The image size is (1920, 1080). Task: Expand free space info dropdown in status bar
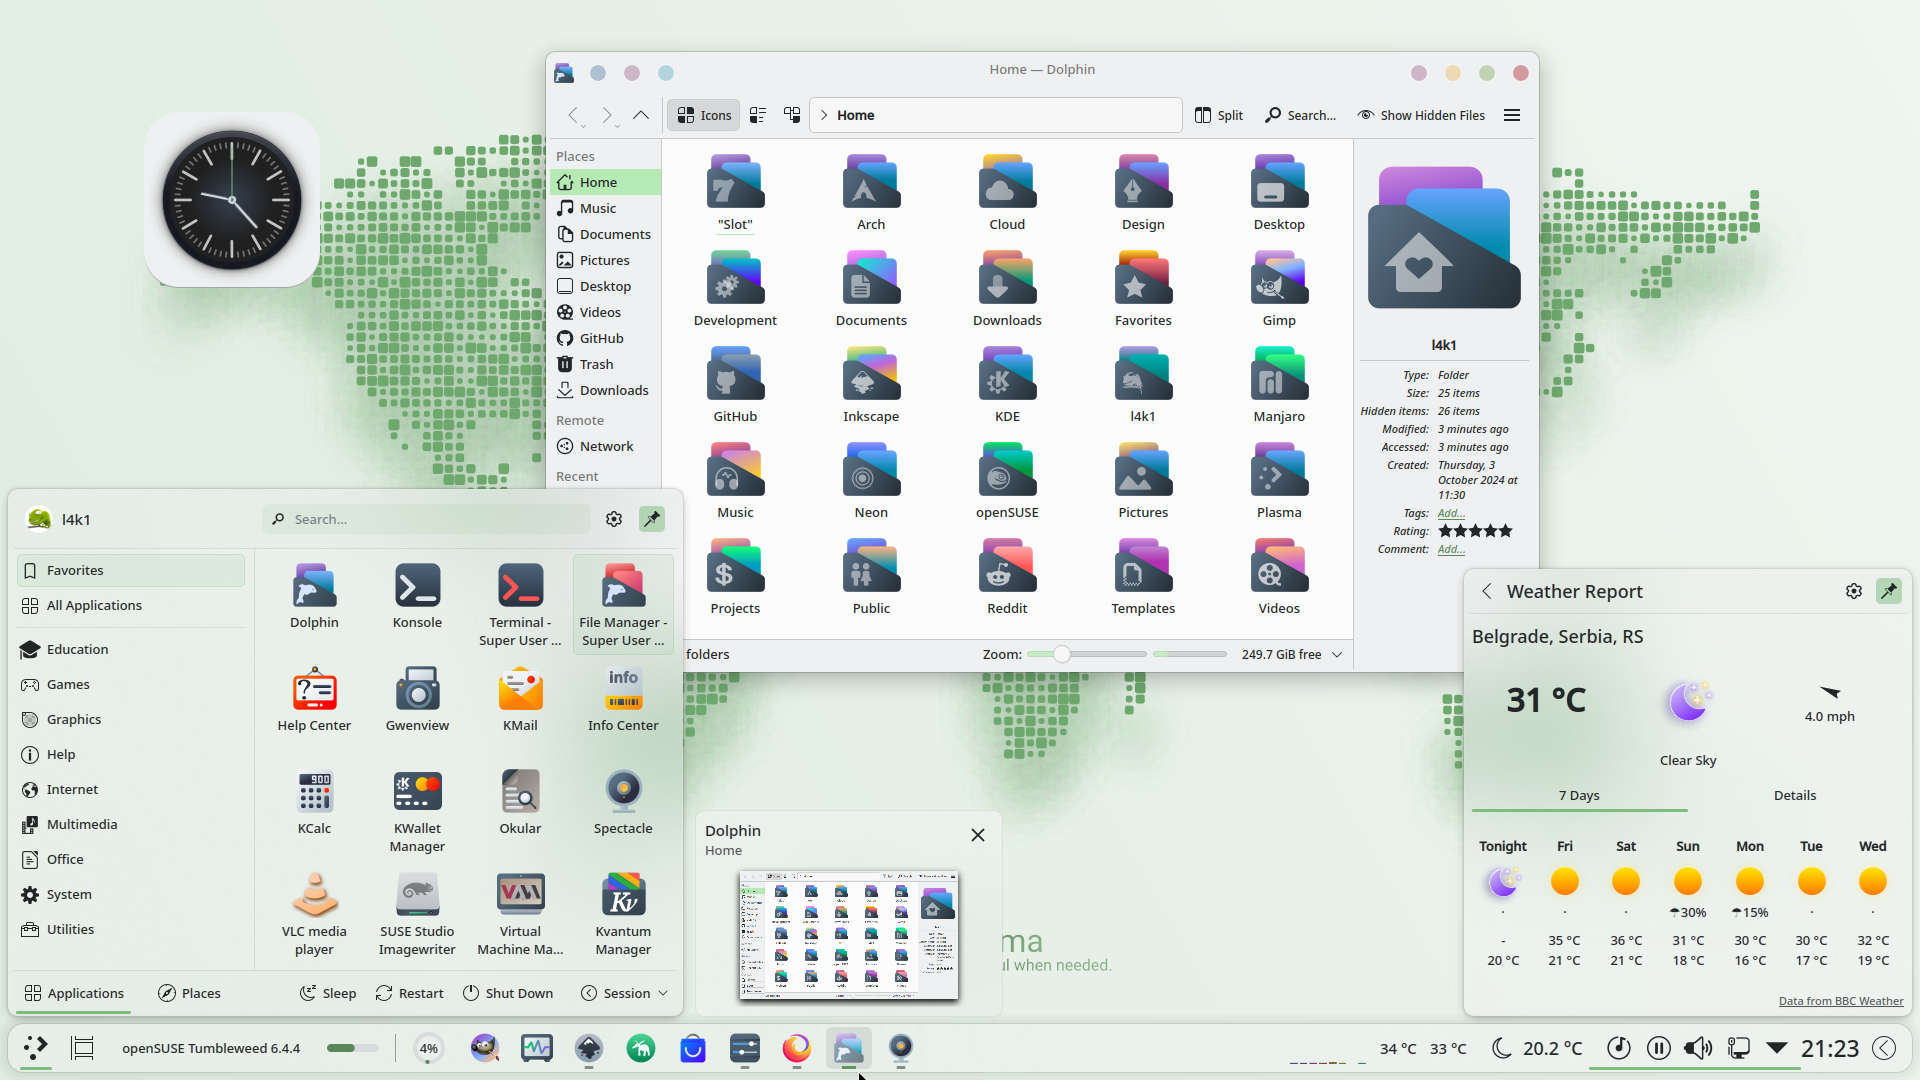[1337, 654]
